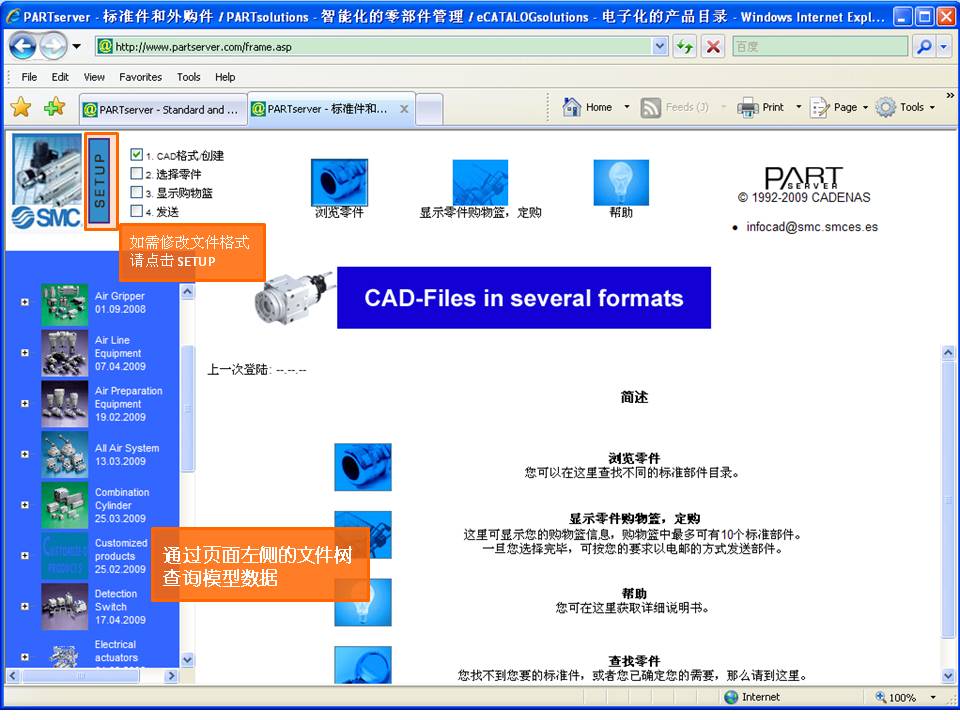Toggle the 3. 显示购物篮 checkbox
This screenshot has height=720, width=960.
[x=137, y=192]
